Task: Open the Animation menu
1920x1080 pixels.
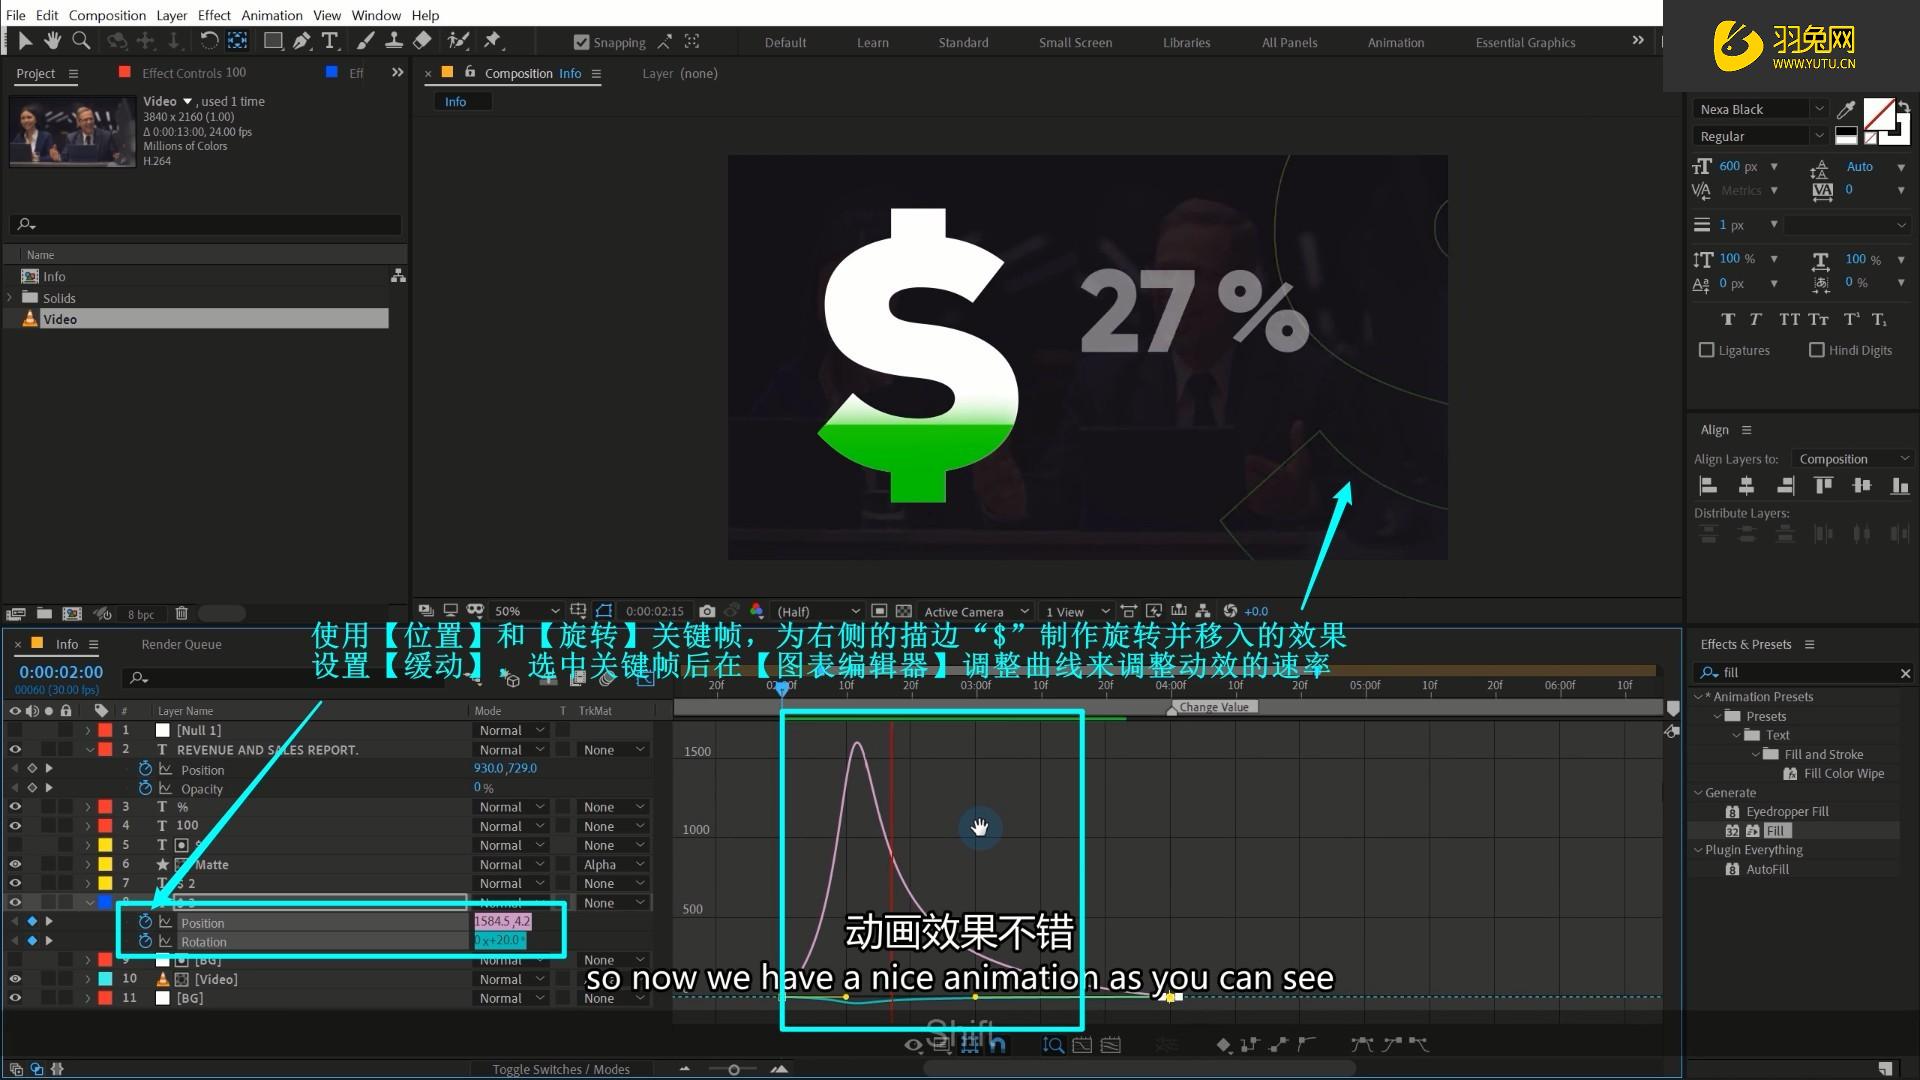Action: 271,15
